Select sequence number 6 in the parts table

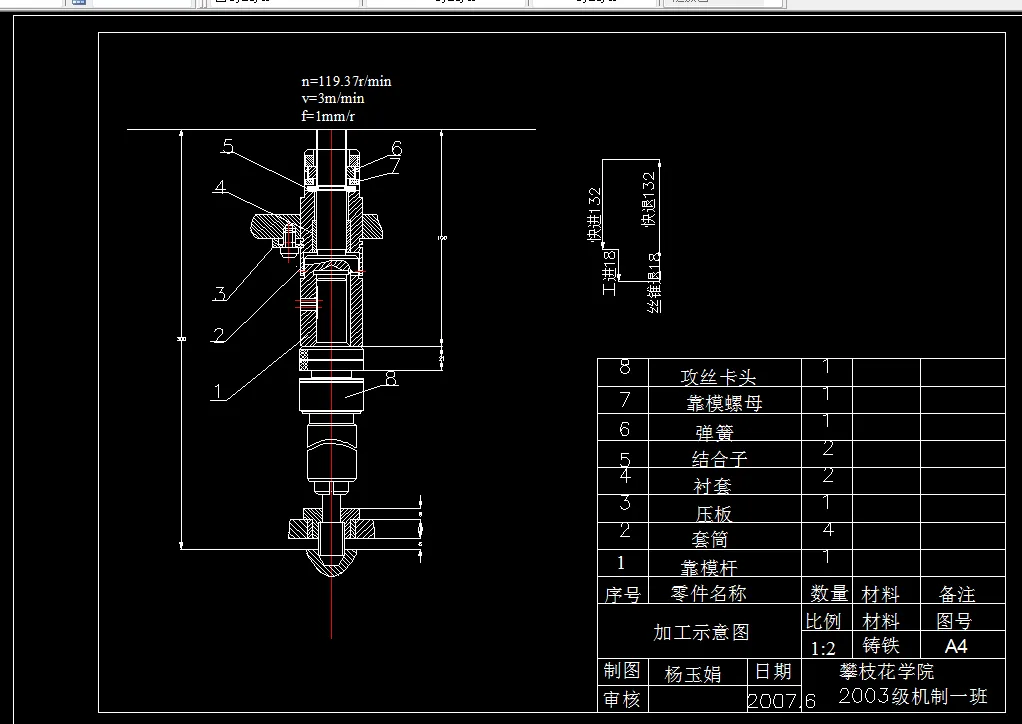[624, 429]
